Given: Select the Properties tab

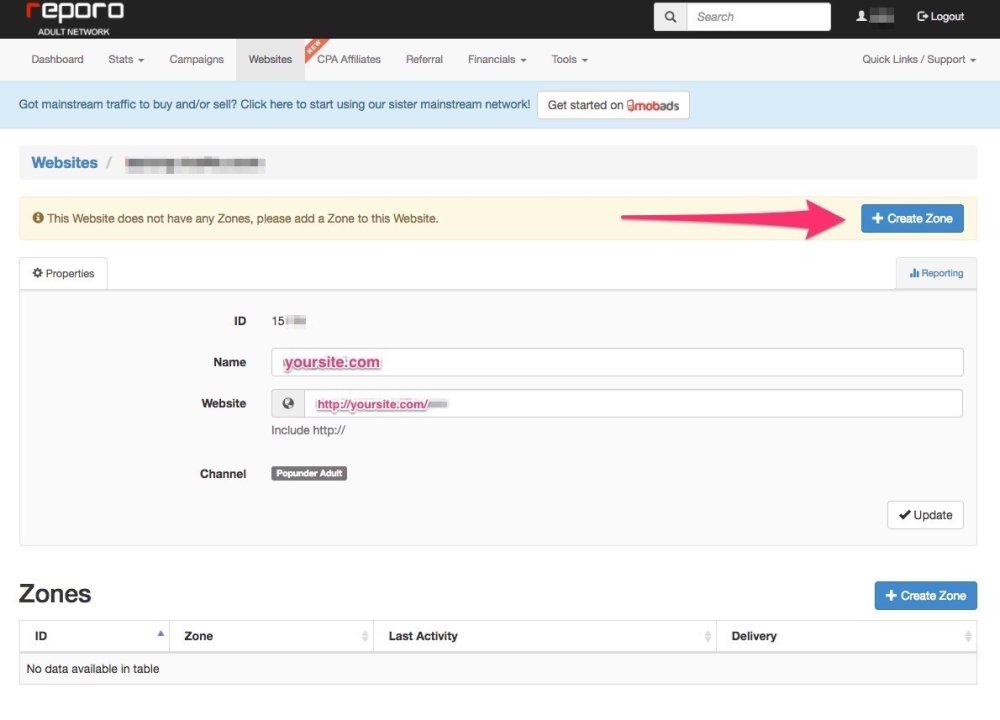Looking at the screenshot, I should pyautogui.click(x=63, y=274).
